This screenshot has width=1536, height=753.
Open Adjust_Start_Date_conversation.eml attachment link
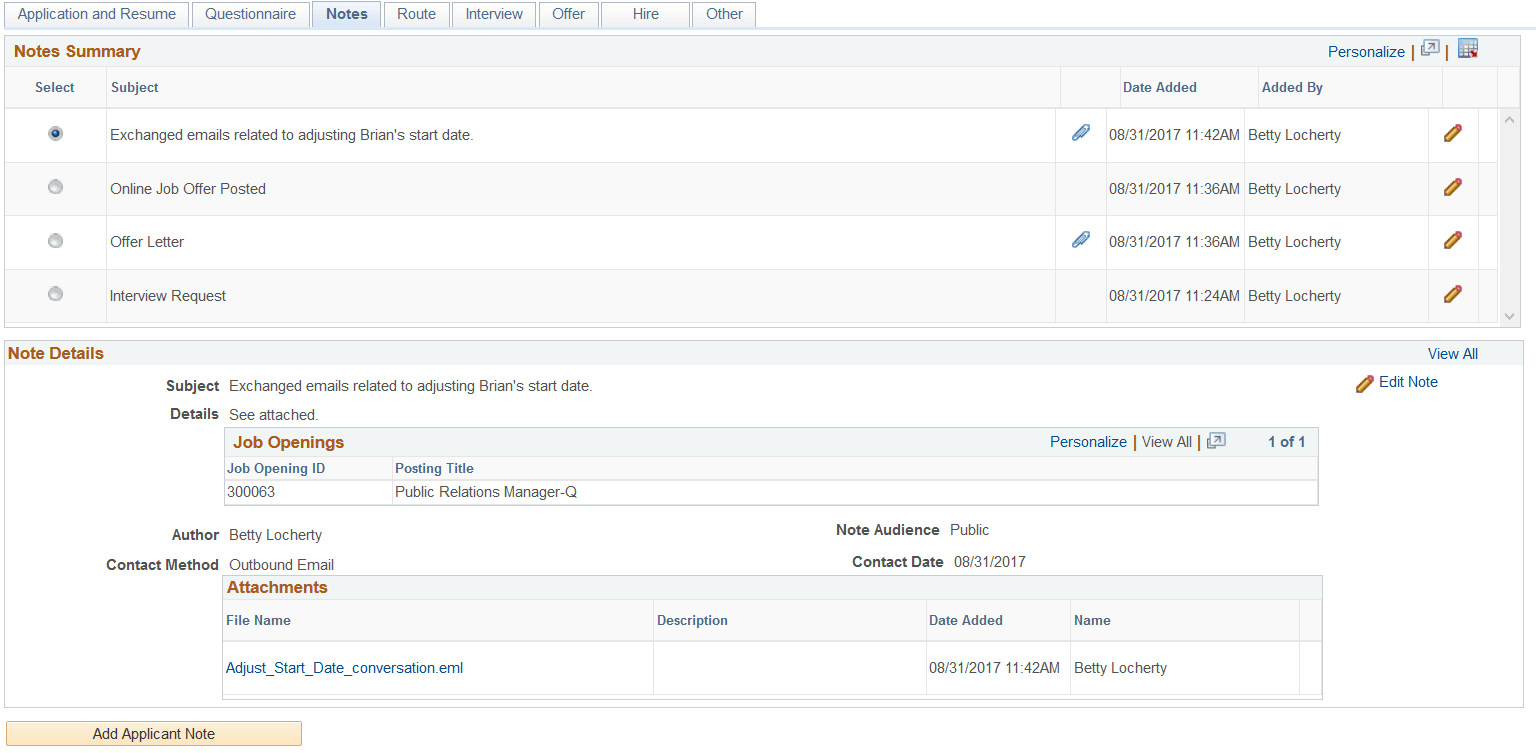[344, 667]
